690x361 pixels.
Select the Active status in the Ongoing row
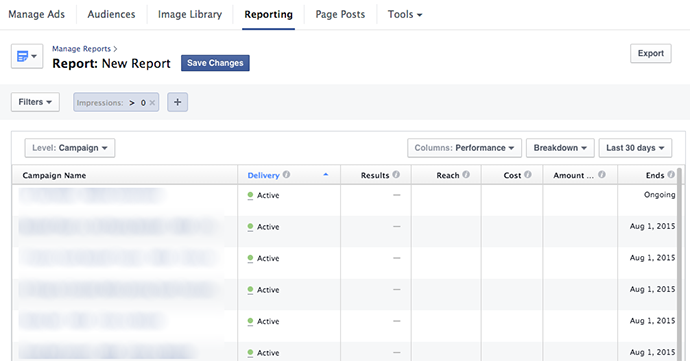268,195
